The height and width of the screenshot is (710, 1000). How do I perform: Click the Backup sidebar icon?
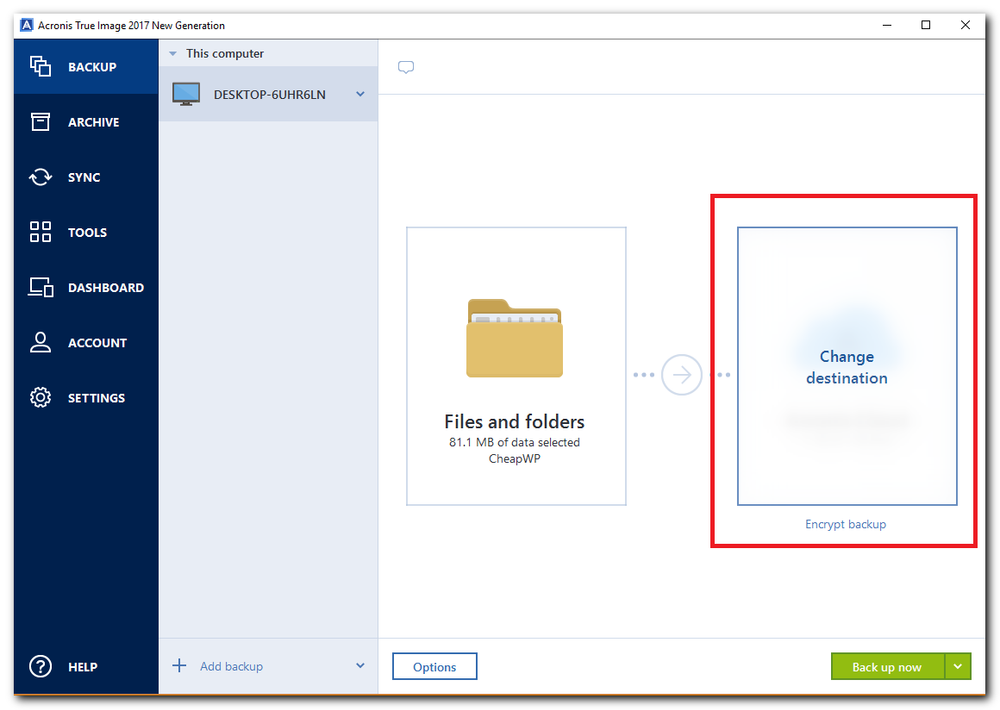(40, 66)
